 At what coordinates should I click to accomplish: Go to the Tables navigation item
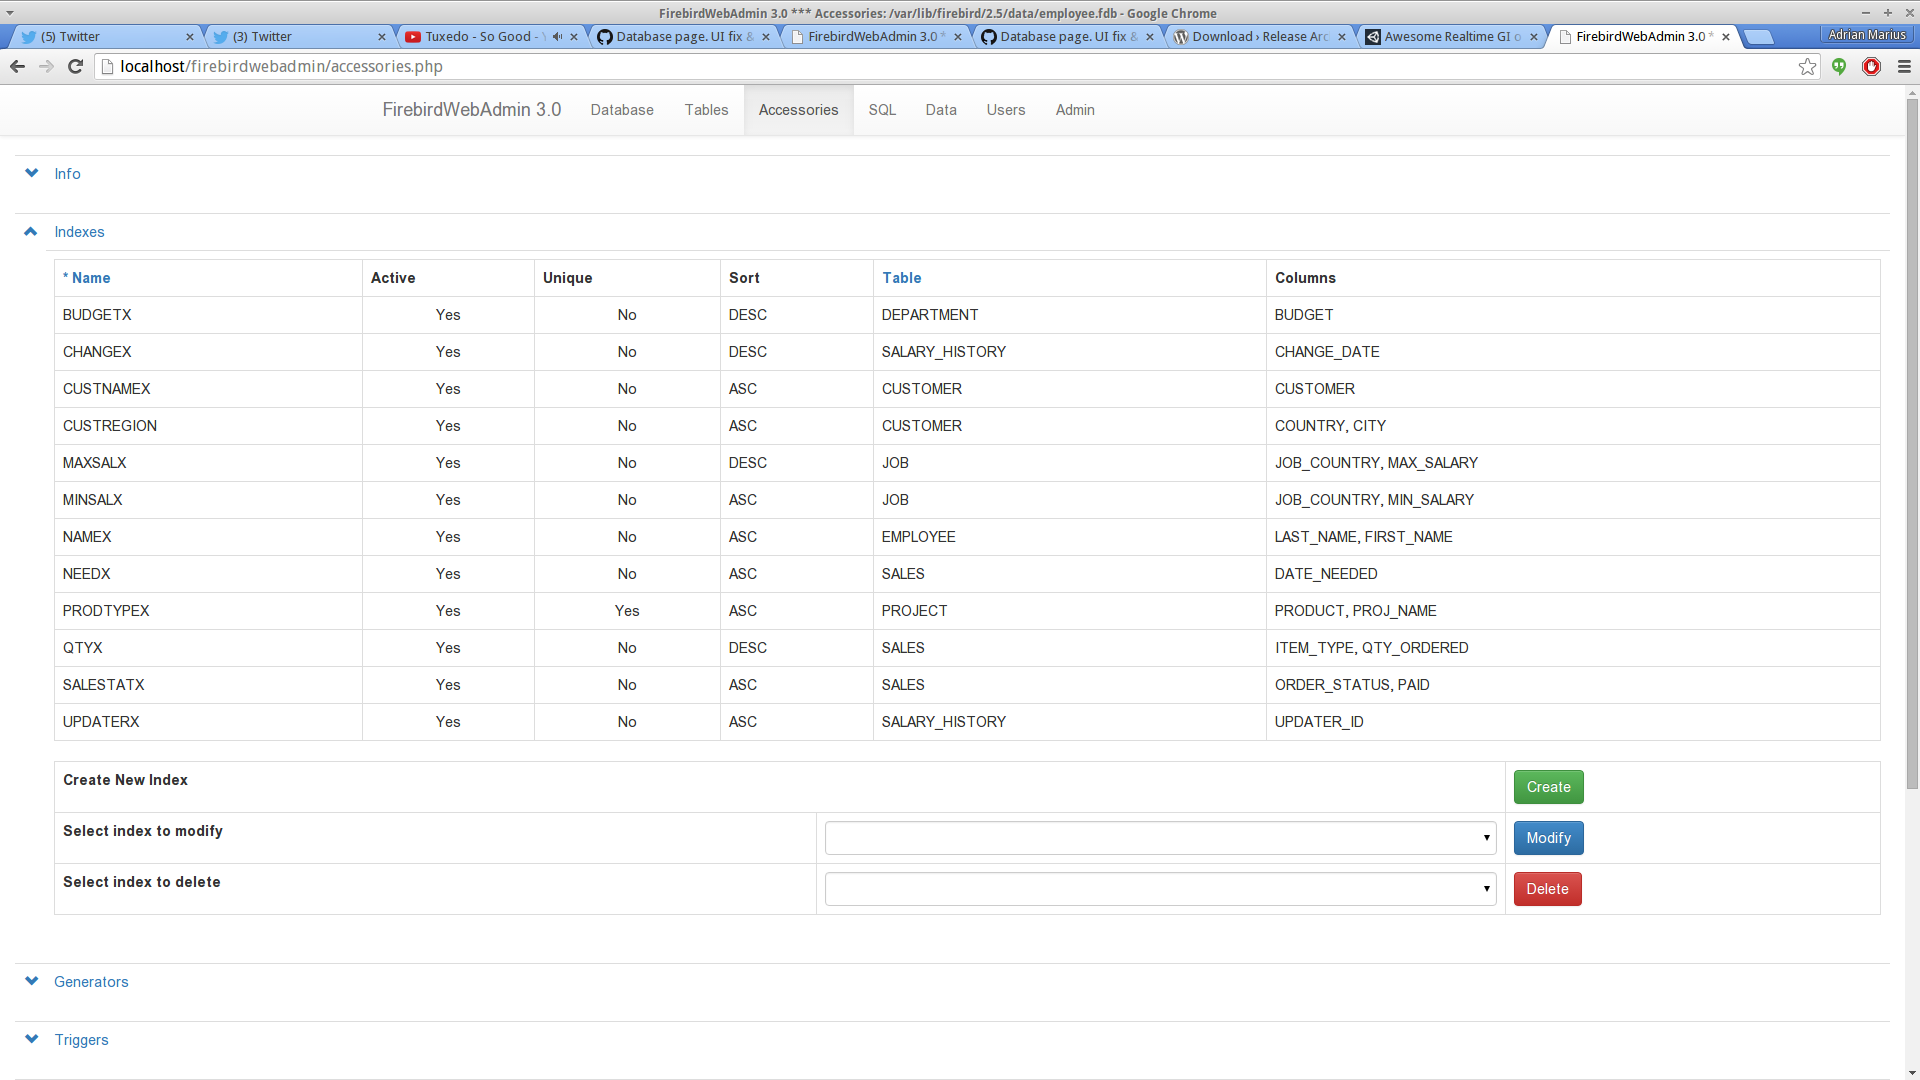(x=706, y=110)
